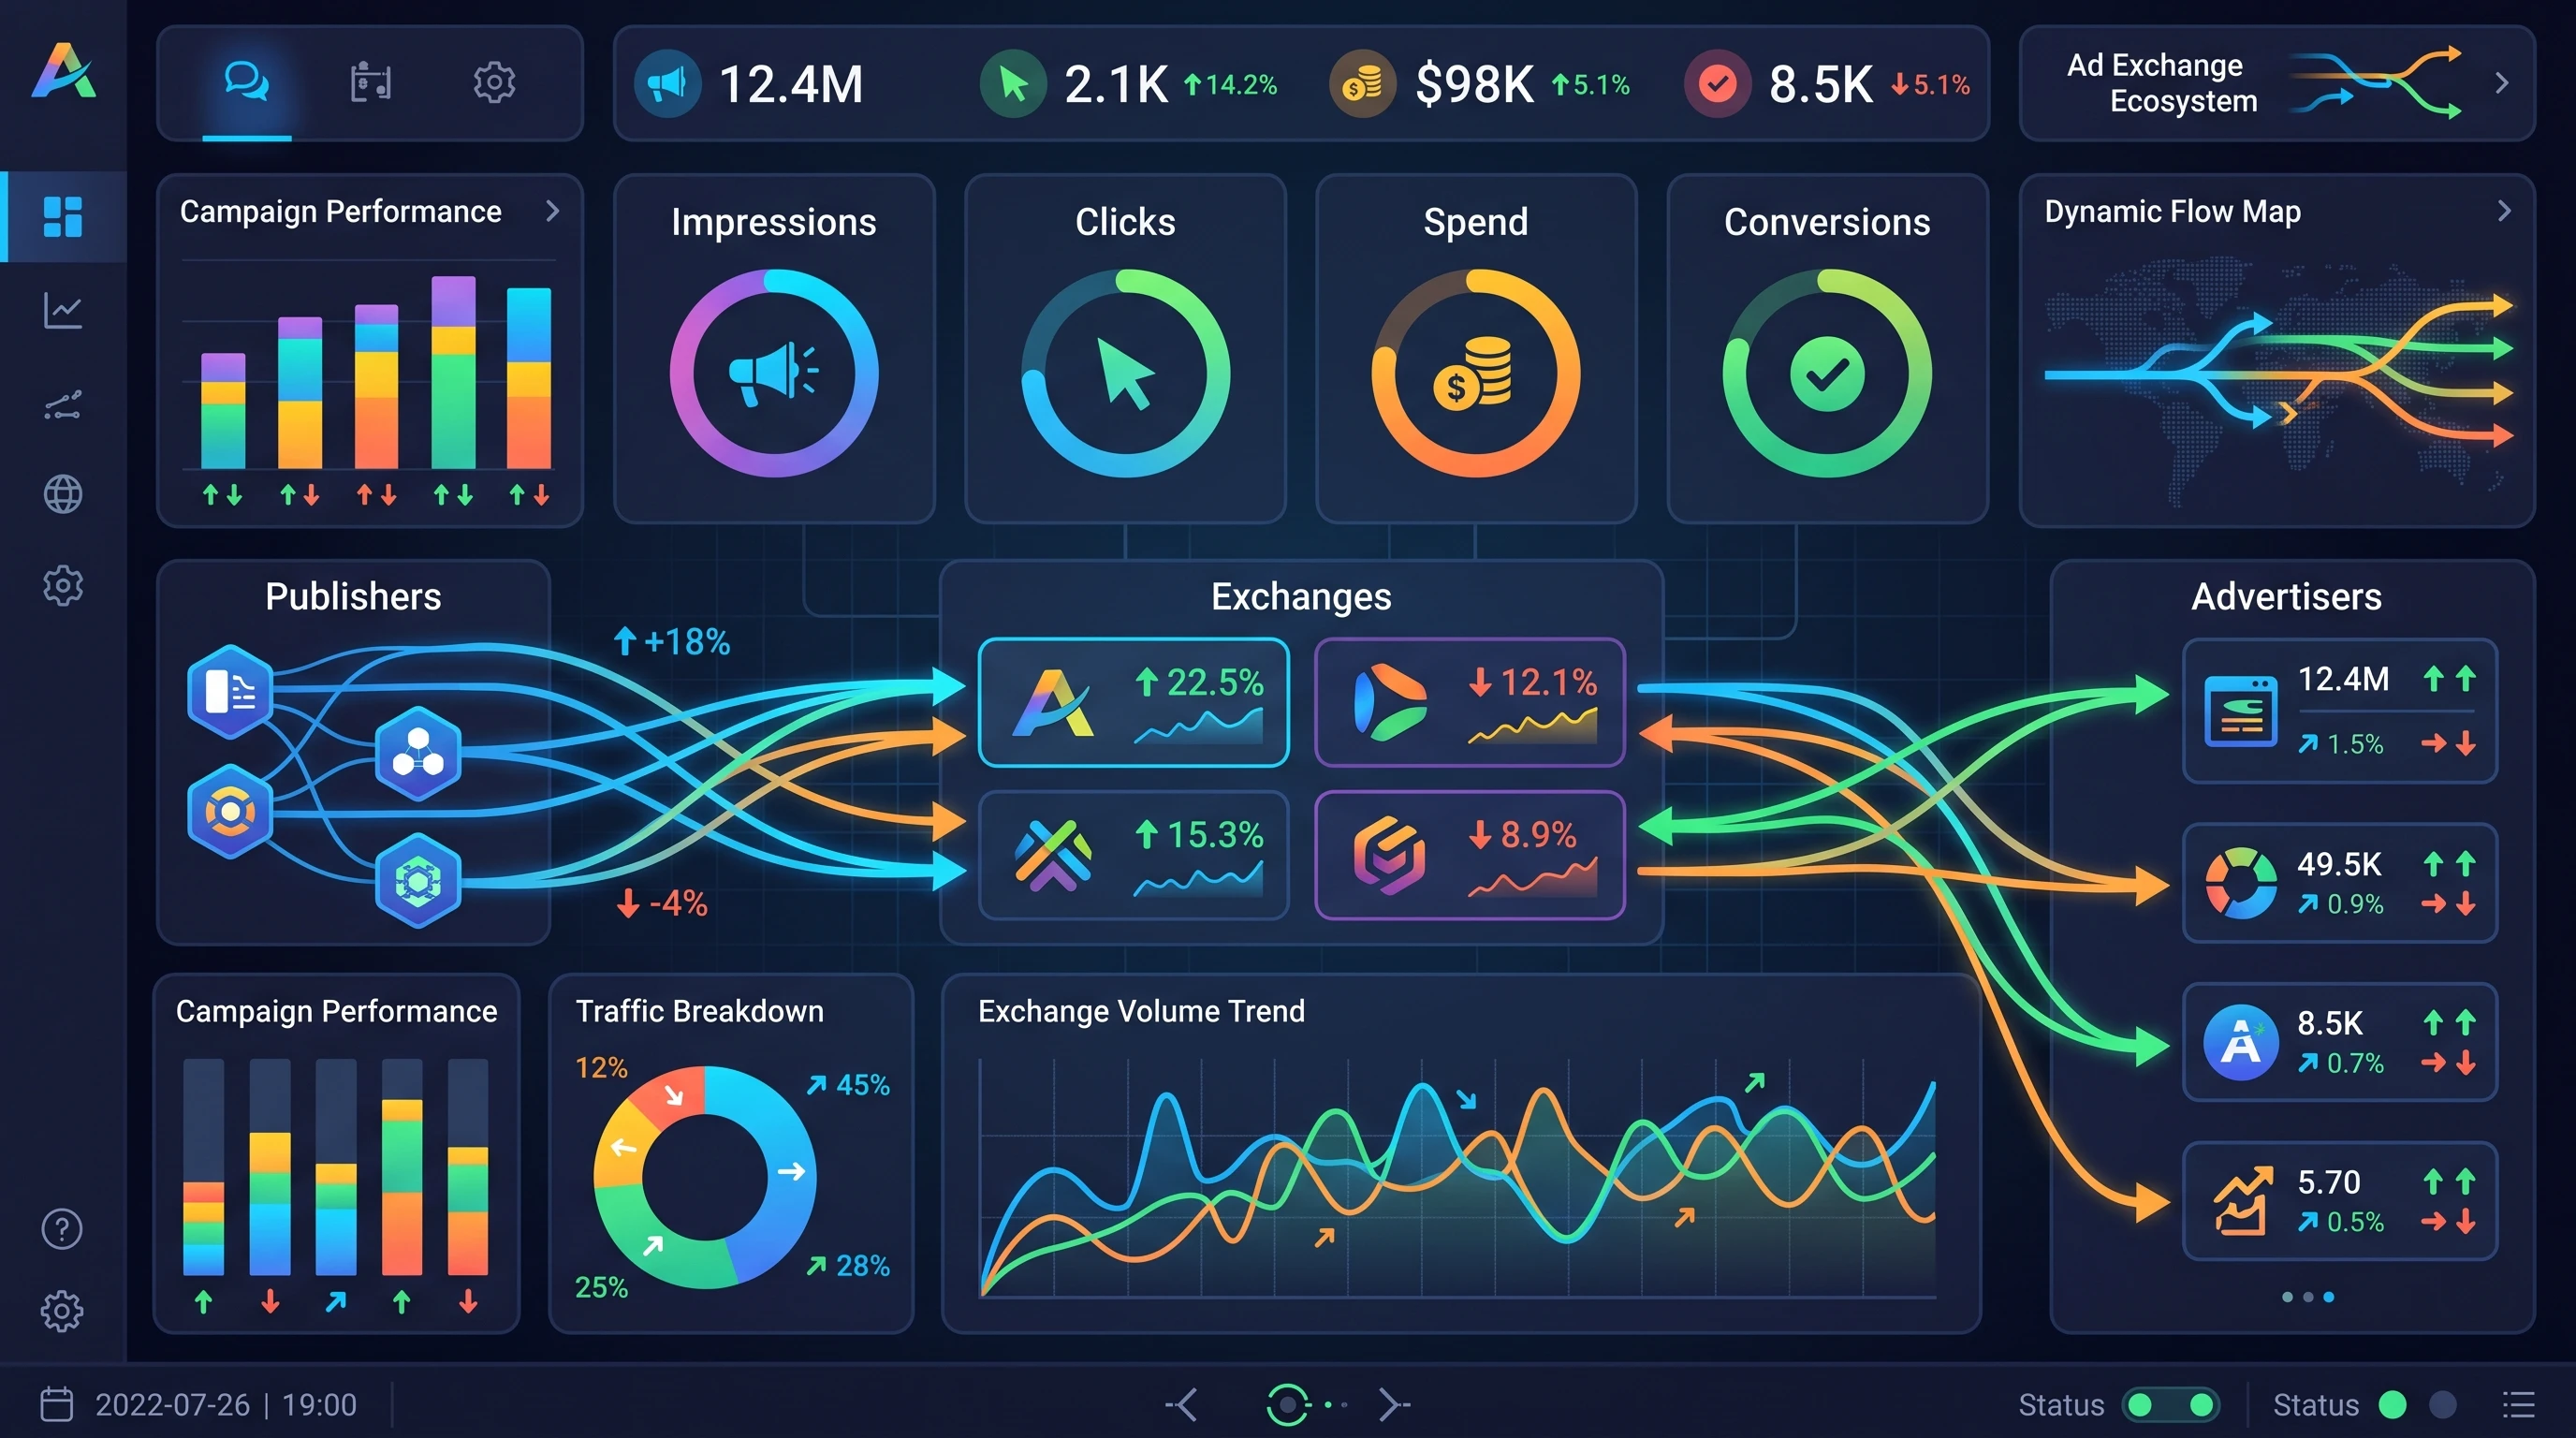Click the 12% red traffic segment
The height and width of the screenshot is (1438, 2576).
(x=670, y=1096)
